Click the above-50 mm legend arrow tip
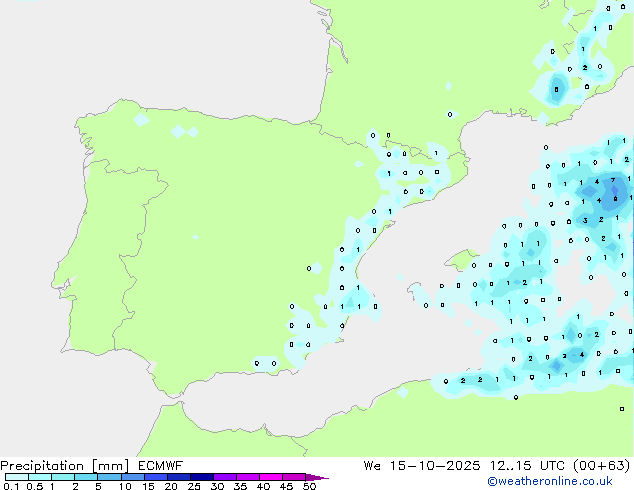634x490 pixels. pyautogui.click(x=317, y=477)
